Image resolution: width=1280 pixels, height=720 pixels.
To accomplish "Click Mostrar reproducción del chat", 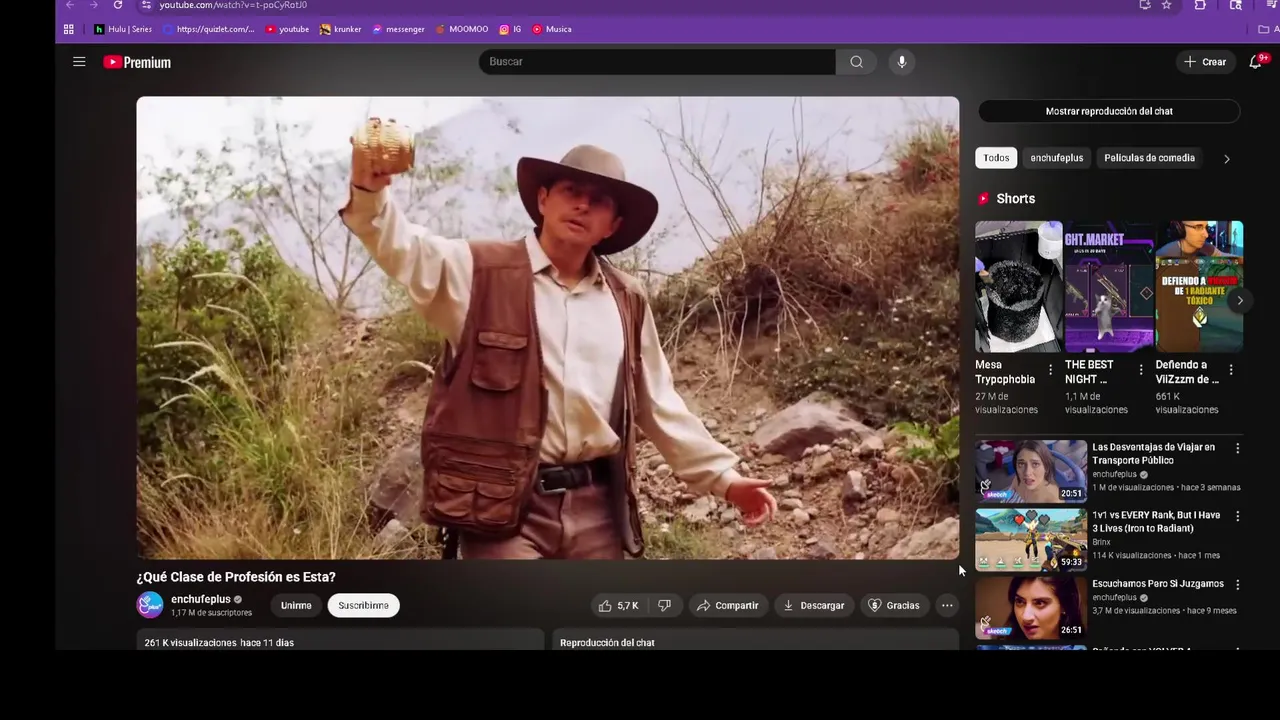I will (x=1109, y=111).
